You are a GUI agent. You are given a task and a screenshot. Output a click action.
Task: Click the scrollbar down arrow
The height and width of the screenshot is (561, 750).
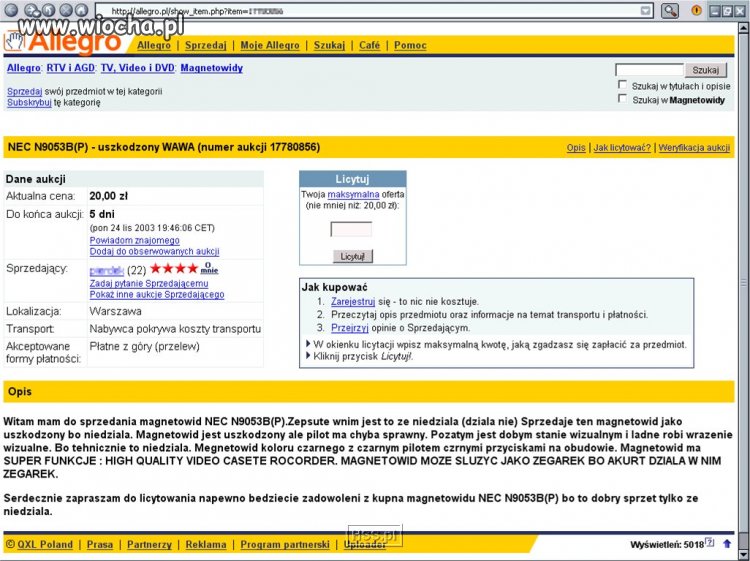pyautogui.click(x=744, y=553)
